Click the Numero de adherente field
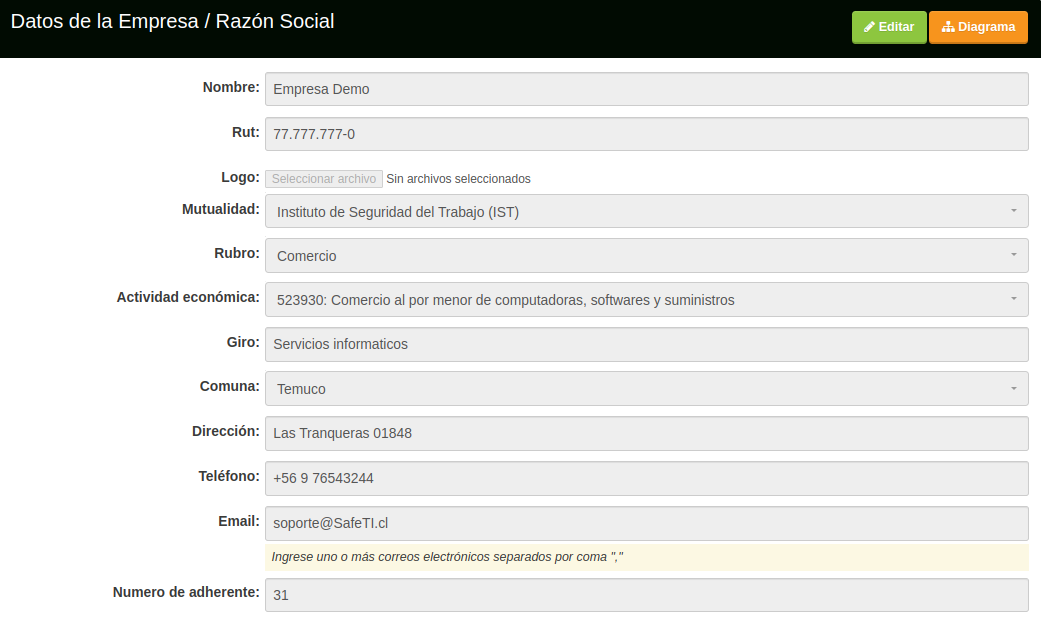Image resolution: width=1041 pixels, height=622 pixels. pos(647,595)
